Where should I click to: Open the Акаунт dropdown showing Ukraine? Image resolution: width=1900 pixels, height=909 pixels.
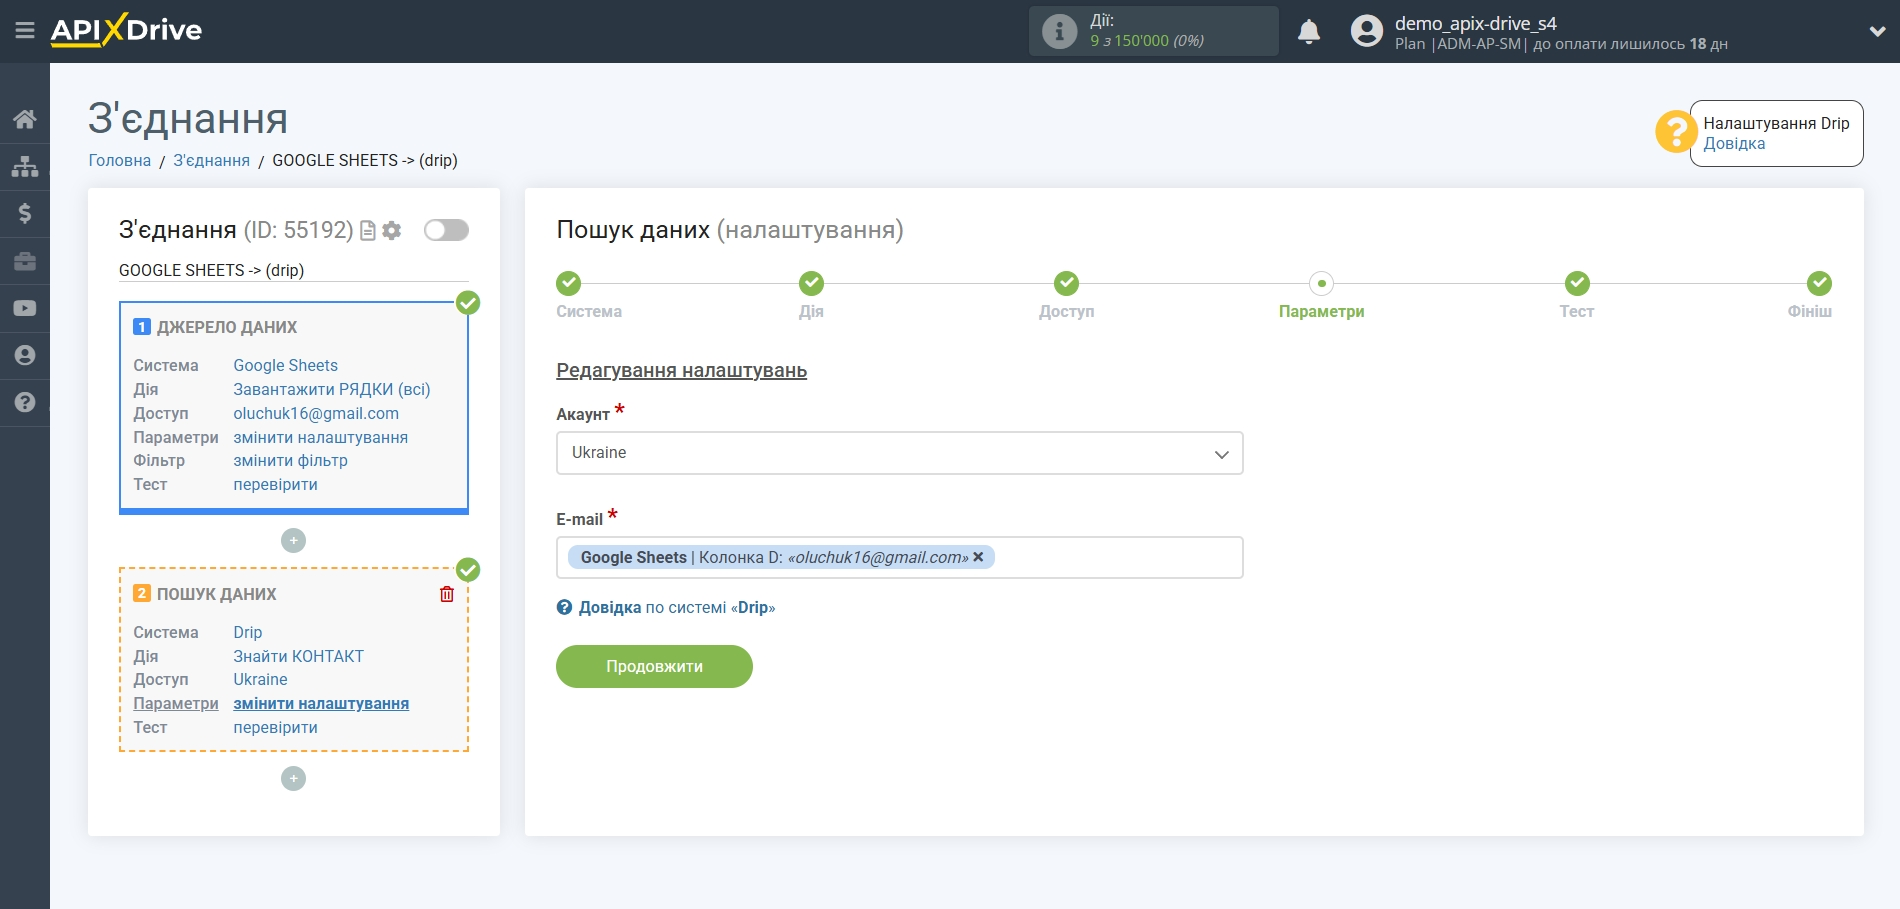900,453
